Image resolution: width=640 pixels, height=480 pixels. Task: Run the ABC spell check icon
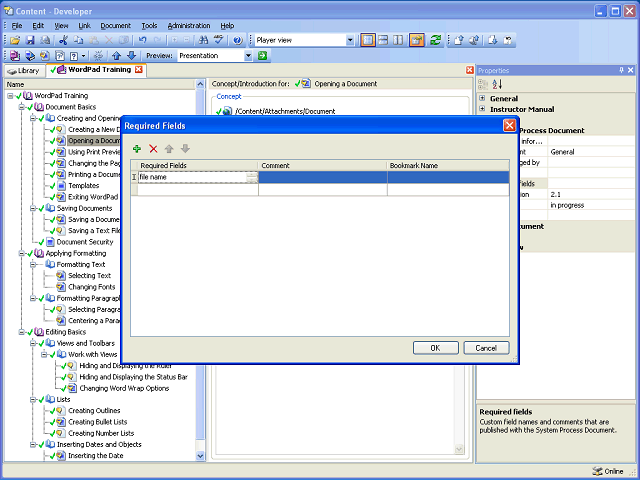pyautogui.click(x=219, y=40)
